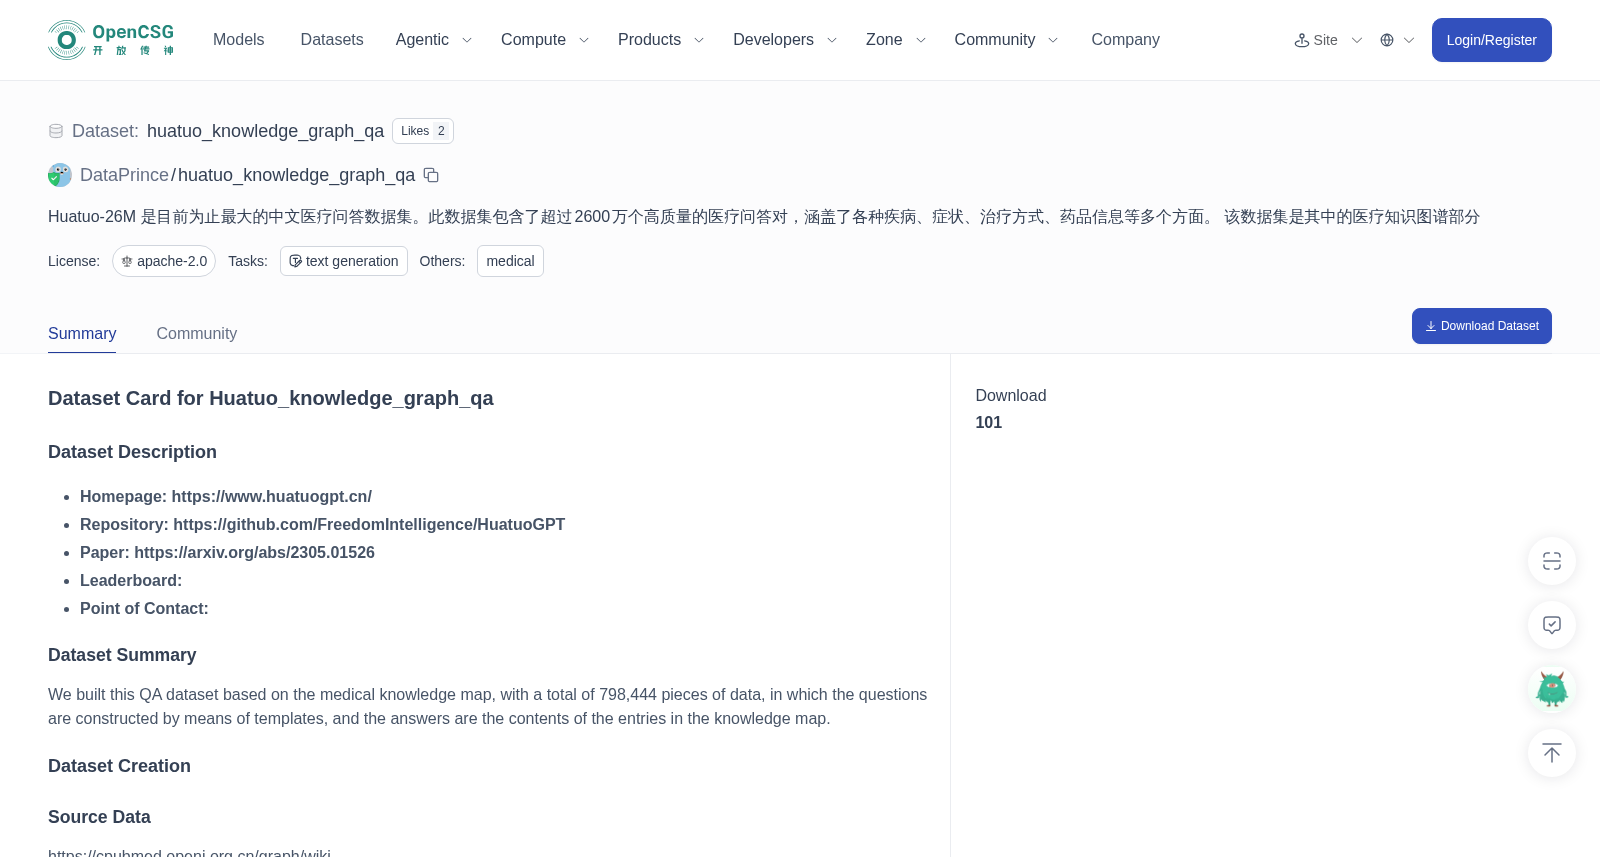Click the Login/Register button
1600x857 pixels.
[1491, 40]
